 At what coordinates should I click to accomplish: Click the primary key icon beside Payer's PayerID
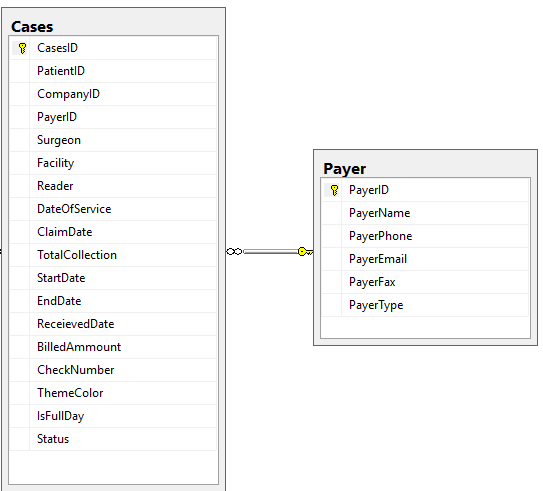334,190
